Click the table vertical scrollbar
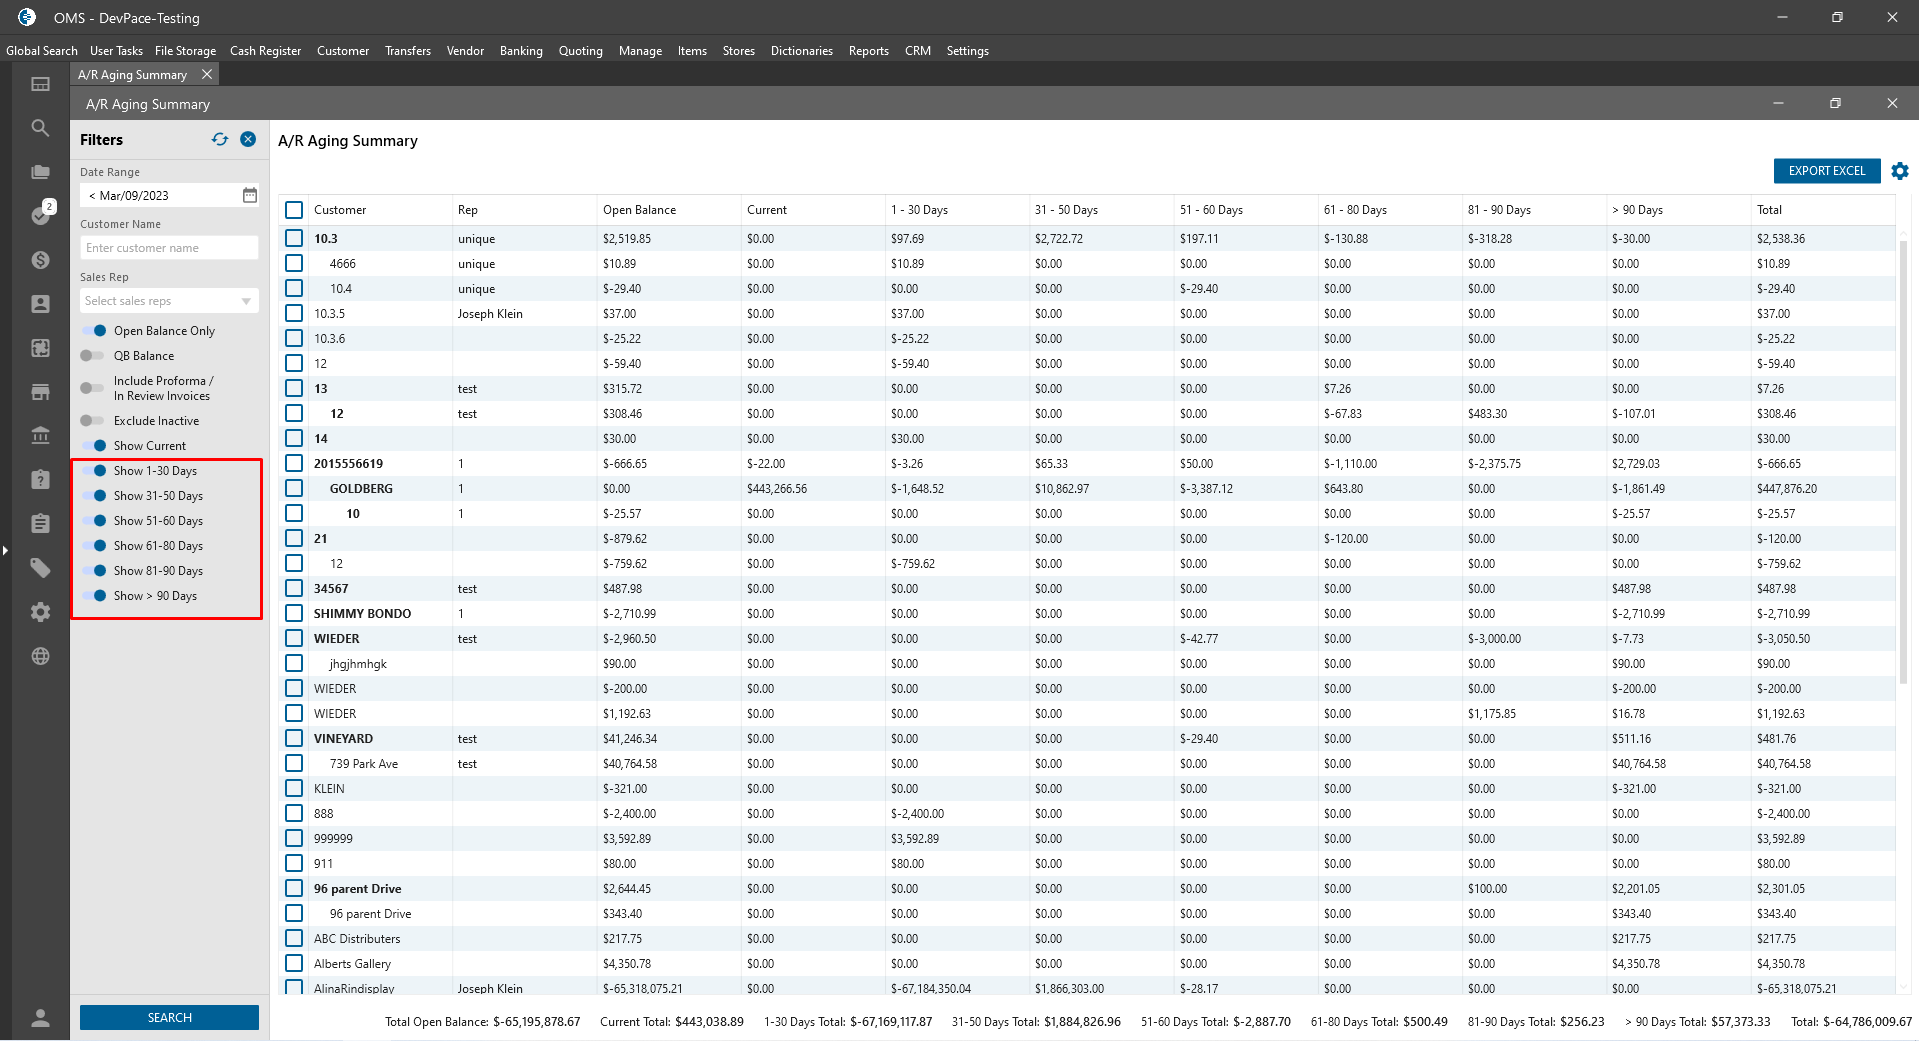1919x1041 pixels. coord(1904,460)
